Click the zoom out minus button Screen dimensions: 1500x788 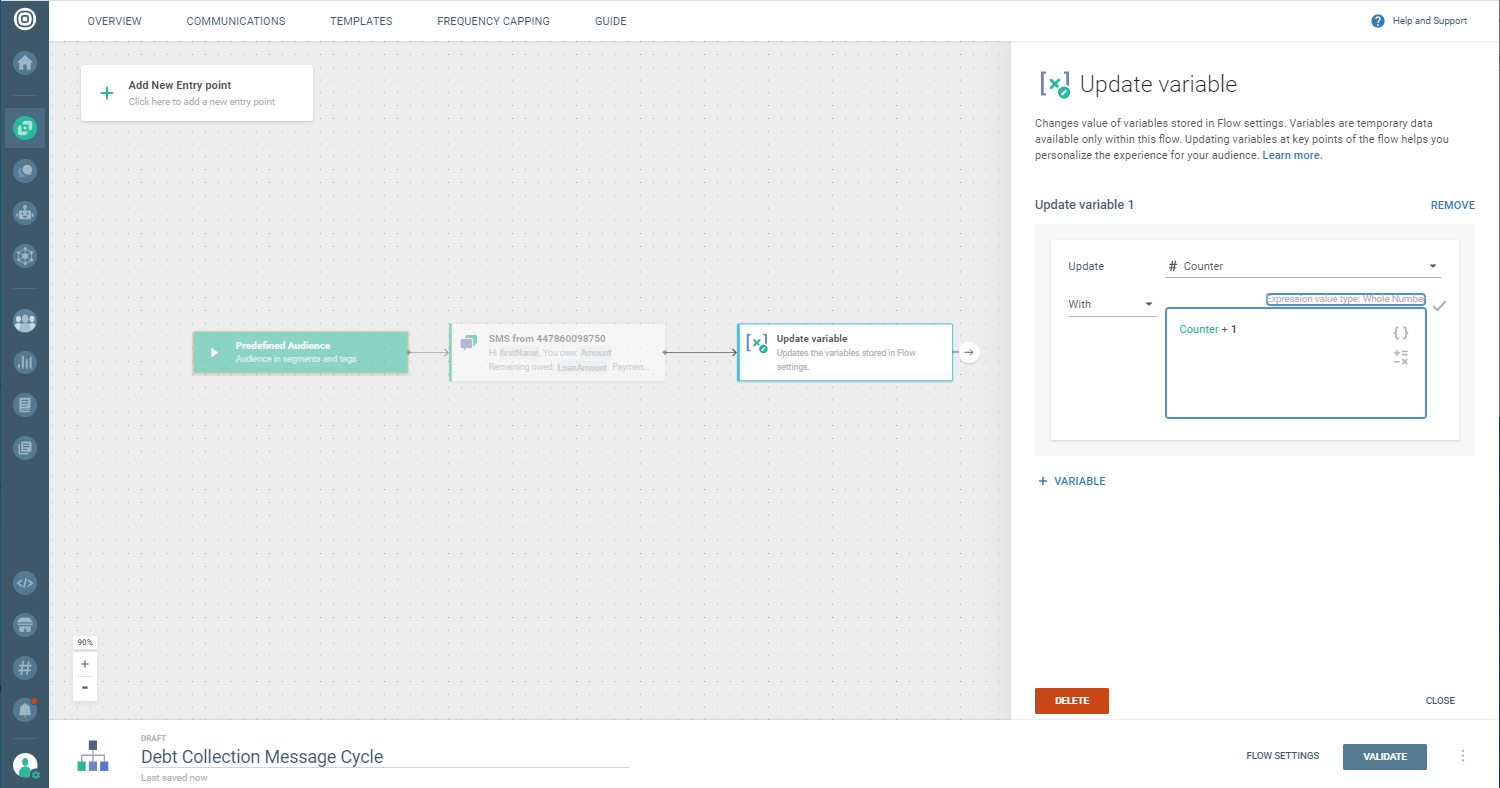pyautogui.click(x=85, y=688)
